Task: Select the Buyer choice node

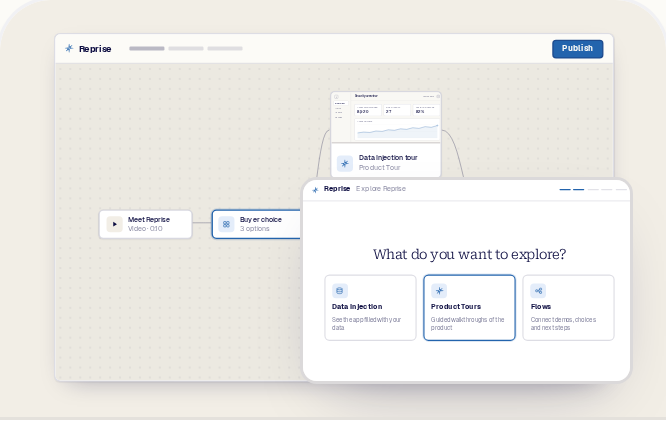Action: coord(257,224)
